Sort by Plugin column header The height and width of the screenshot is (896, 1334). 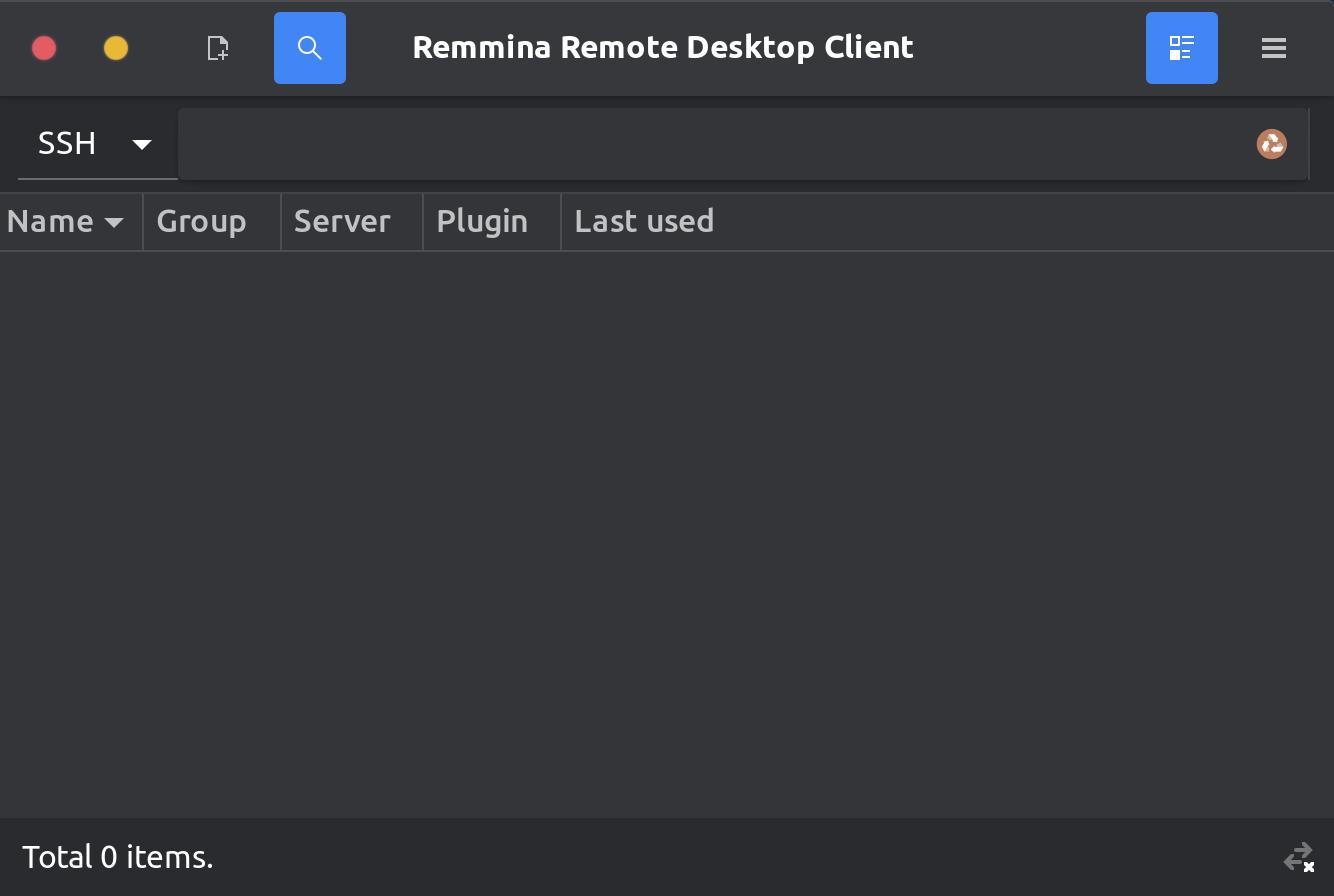tap(492, 222)
